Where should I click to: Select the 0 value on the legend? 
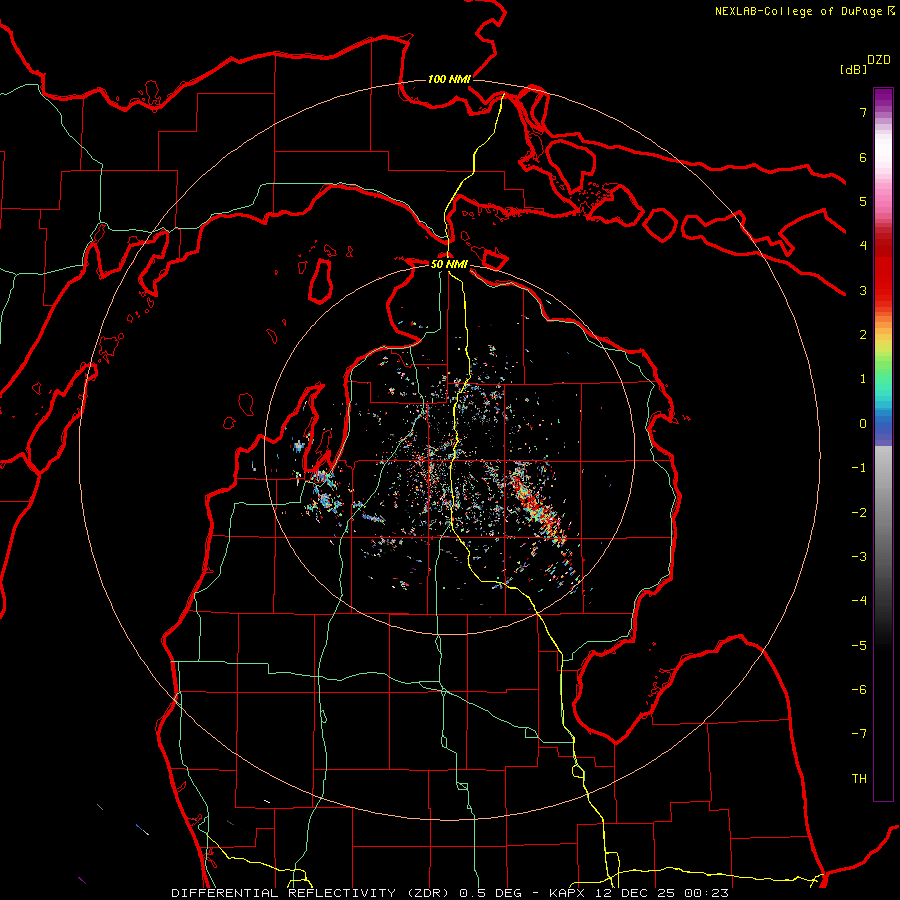(x=863, y=424)
